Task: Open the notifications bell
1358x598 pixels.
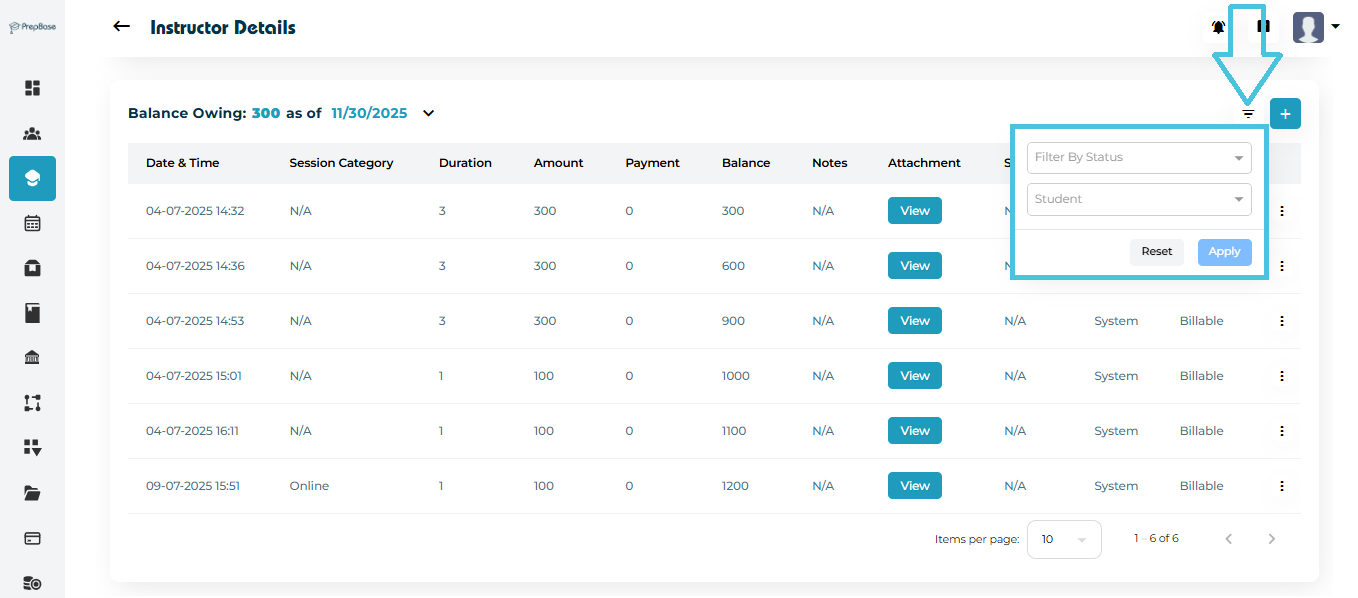Action: click(x=1218, y=27)
